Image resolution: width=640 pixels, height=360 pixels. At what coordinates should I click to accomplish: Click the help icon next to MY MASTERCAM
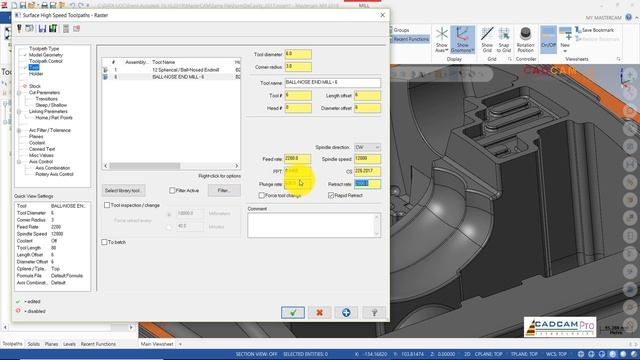[629, 17]
